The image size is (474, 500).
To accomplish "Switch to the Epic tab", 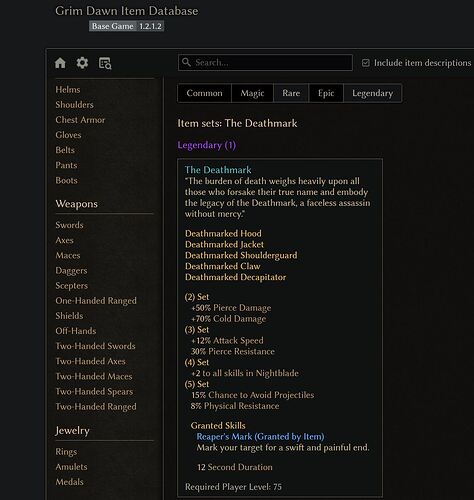I will (326, 93).
